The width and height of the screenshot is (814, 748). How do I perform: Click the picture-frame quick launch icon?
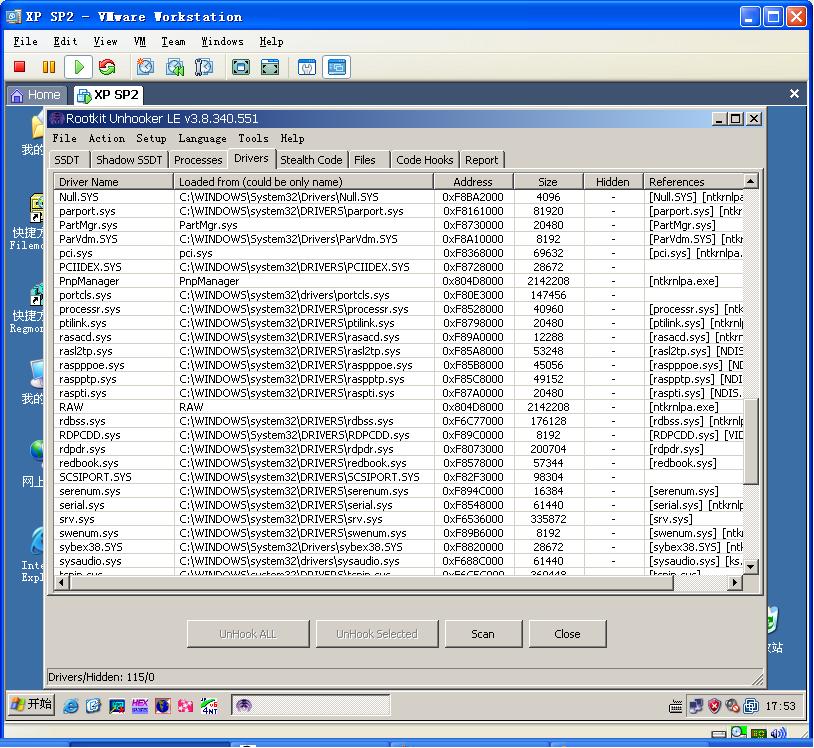pos(116,705)
